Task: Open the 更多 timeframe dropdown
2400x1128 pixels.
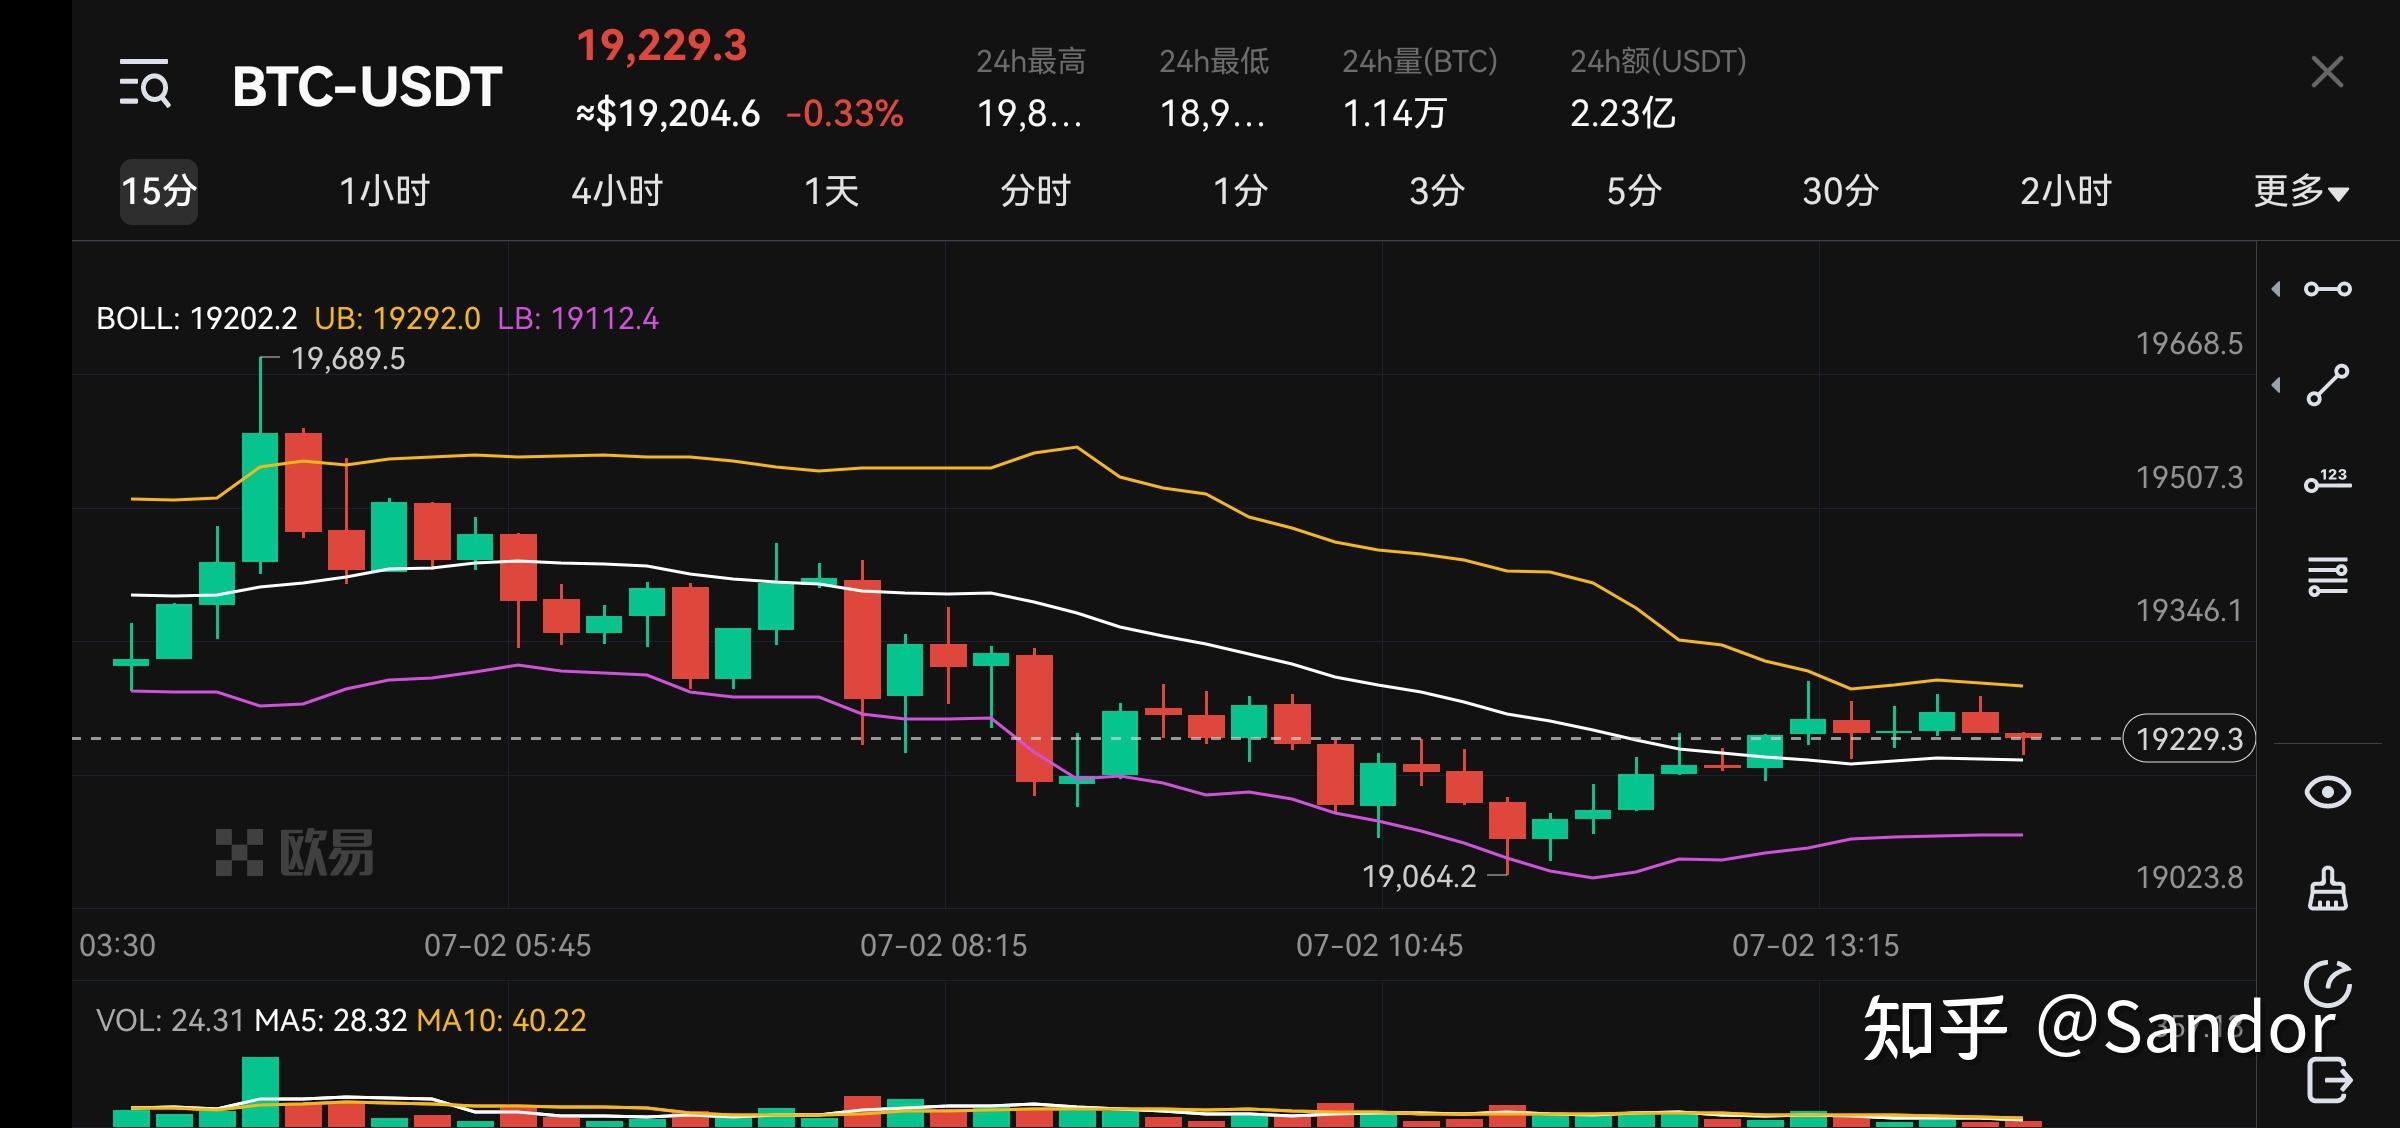Action: [x=2300, y=191]
